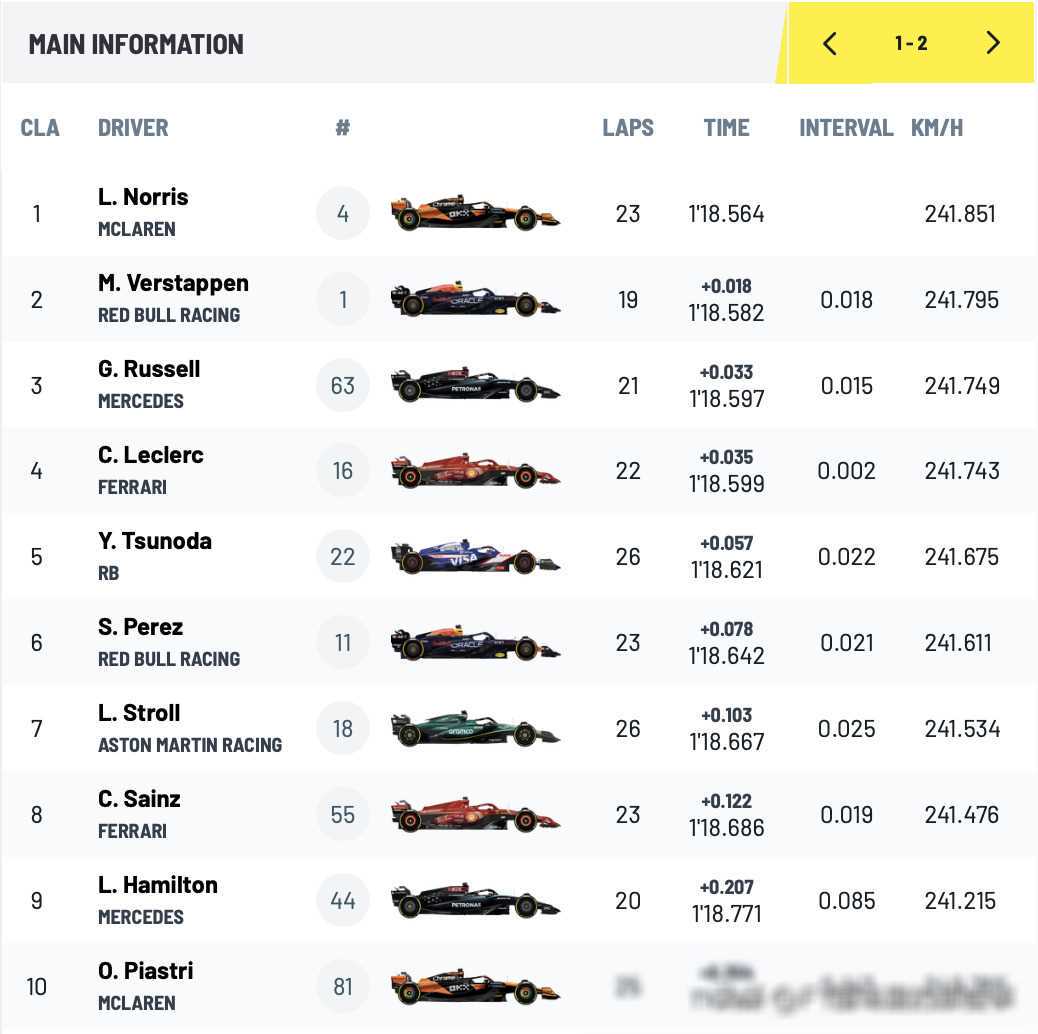Open S. Perez driver name
Viewport: 1038px width, 1034px height.
tap(141, 627)
